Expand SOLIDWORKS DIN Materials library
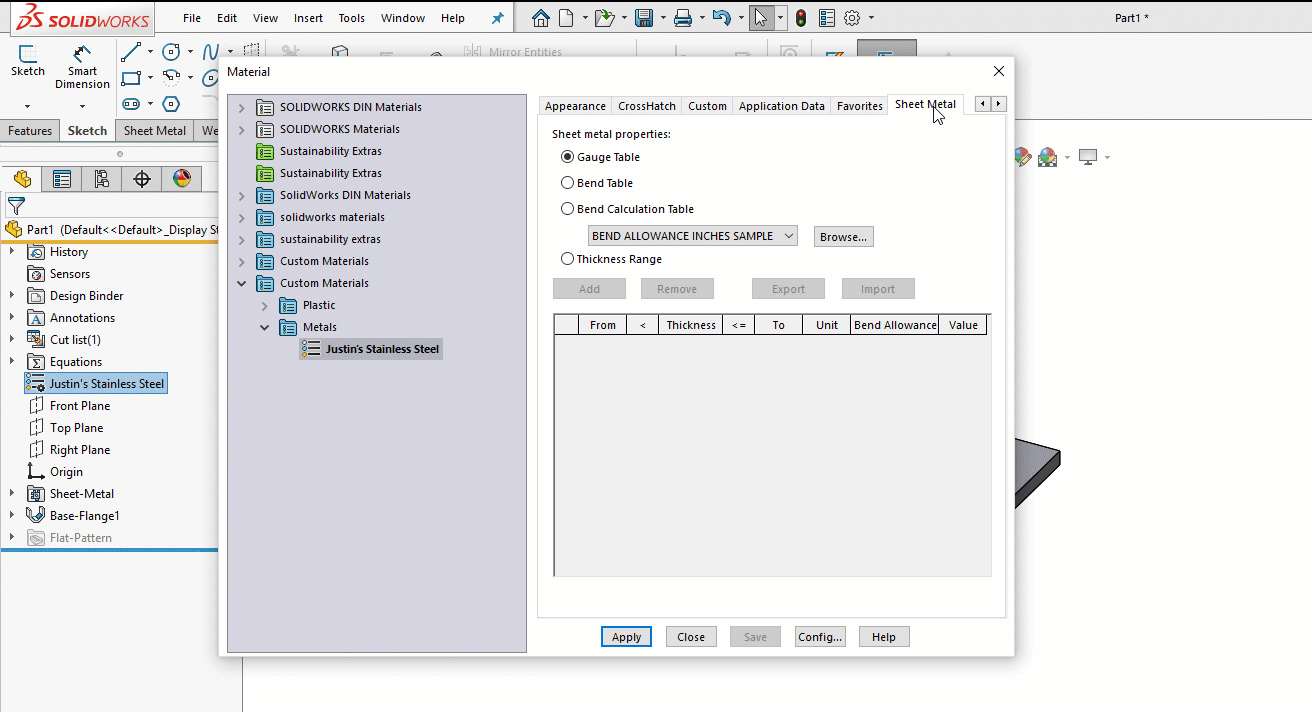The width and height of the screenshot is (1312, 712). [241, 107]
